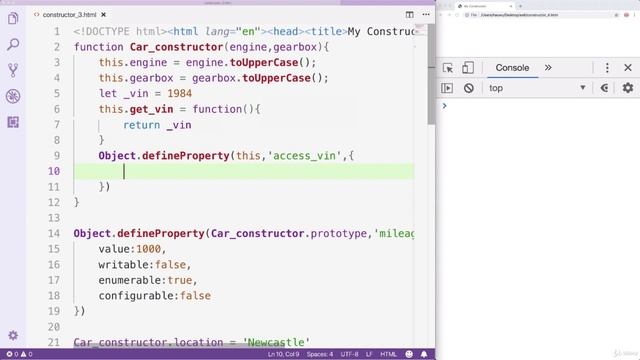
Task: Click the editor vertical scrollbar thumb
Action: tap(431, 74)
